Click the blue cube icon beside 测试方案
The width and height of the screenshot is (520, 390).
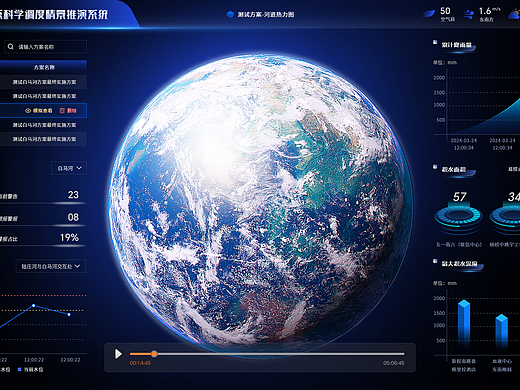pos(230,14)
